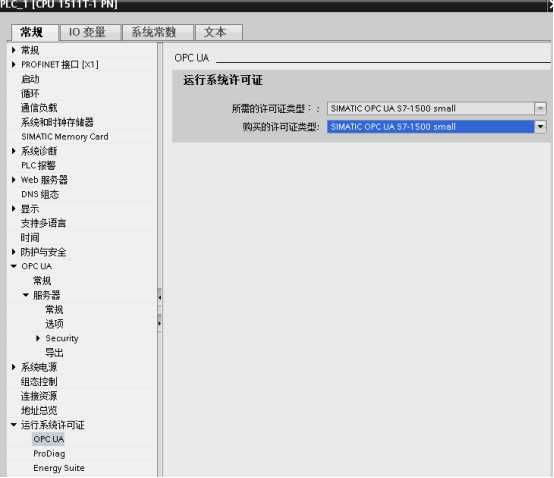Open the 文本 tab
The height and width of the screenshot is (478, 554).
[219, 33]
